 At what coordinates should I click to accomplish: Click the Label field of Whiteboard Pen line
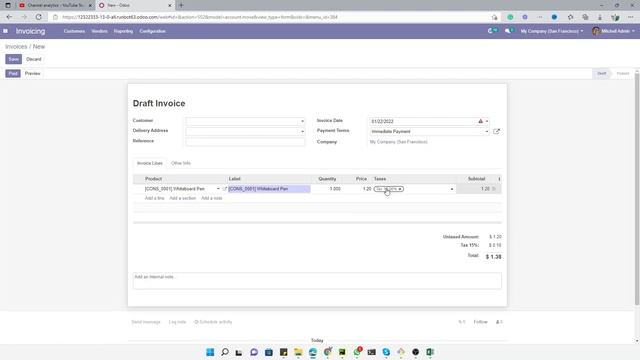pyautogui.click(x=269, y=189)
